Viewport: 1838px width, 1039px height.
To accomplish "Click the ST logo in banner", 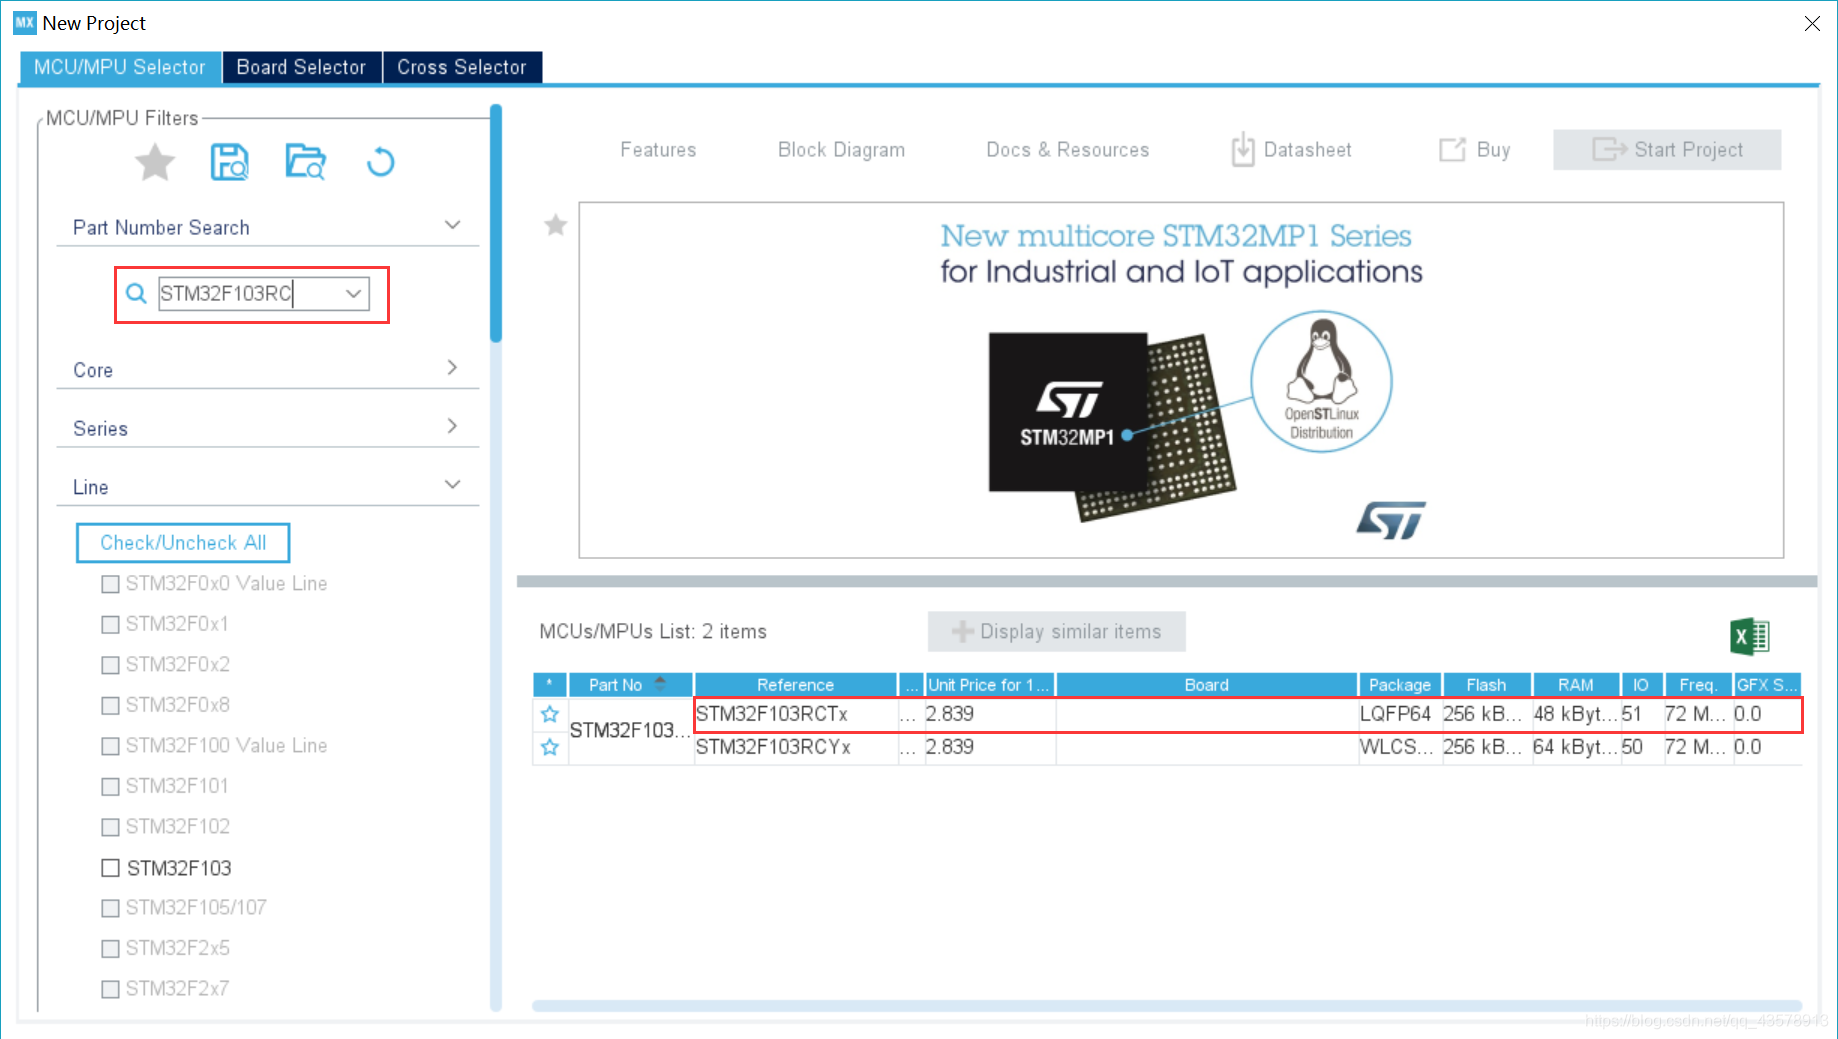I will pyautogui.click(x=1391, y=520).
